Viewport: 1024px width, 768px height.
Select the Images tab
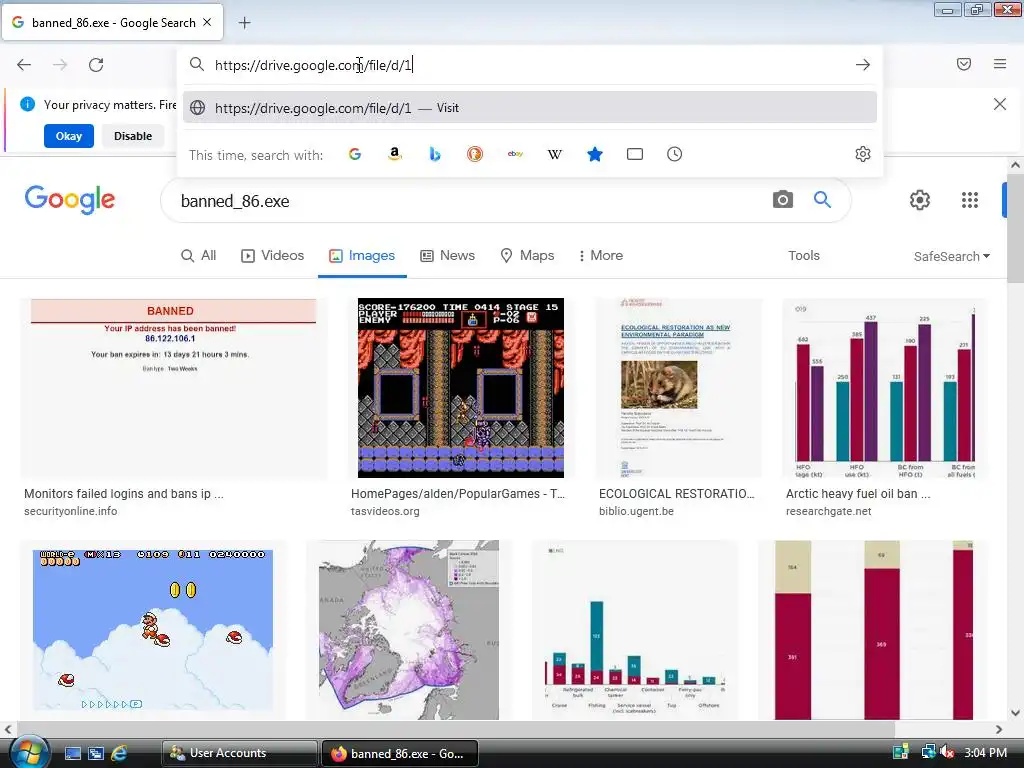click(x=362, y=255)
